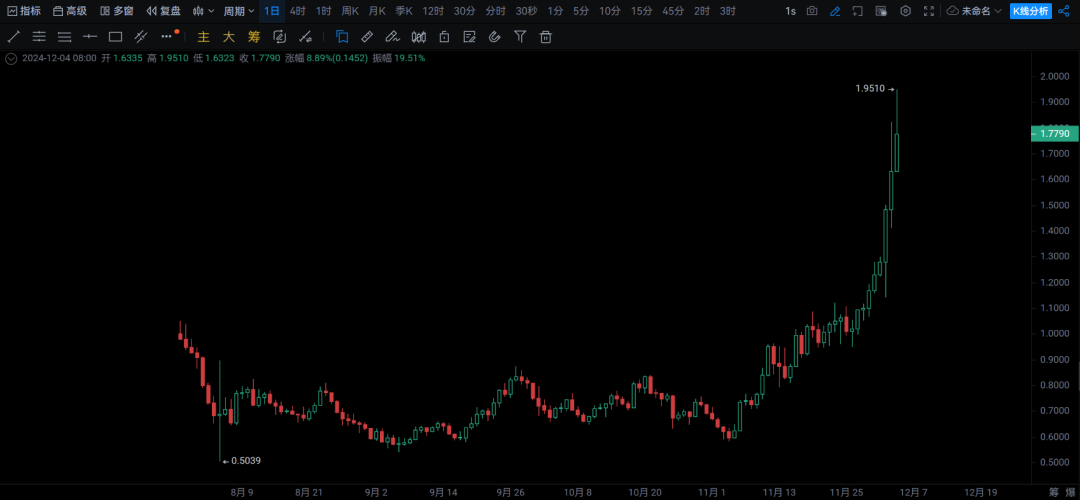Open the 指标 indicators panel
Viewport: 1080px width, 500px height.
[x=24, y=11]
